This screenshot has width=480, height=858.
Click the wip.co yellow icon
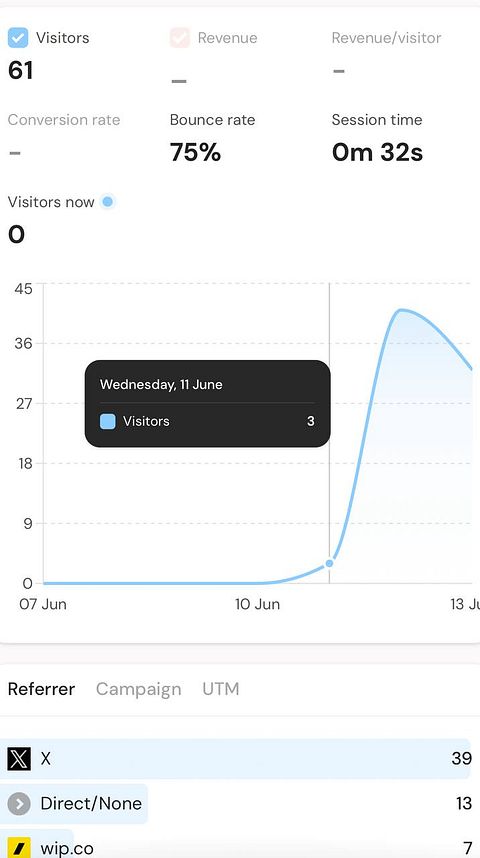(19, 848)
